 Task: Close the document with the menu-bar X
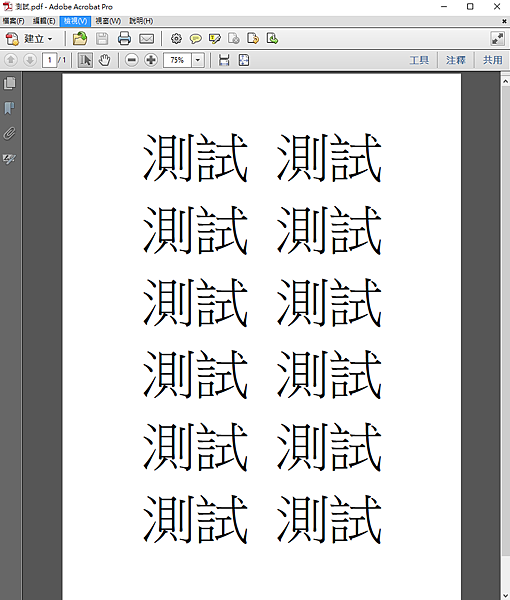click(x=504, y=21)
